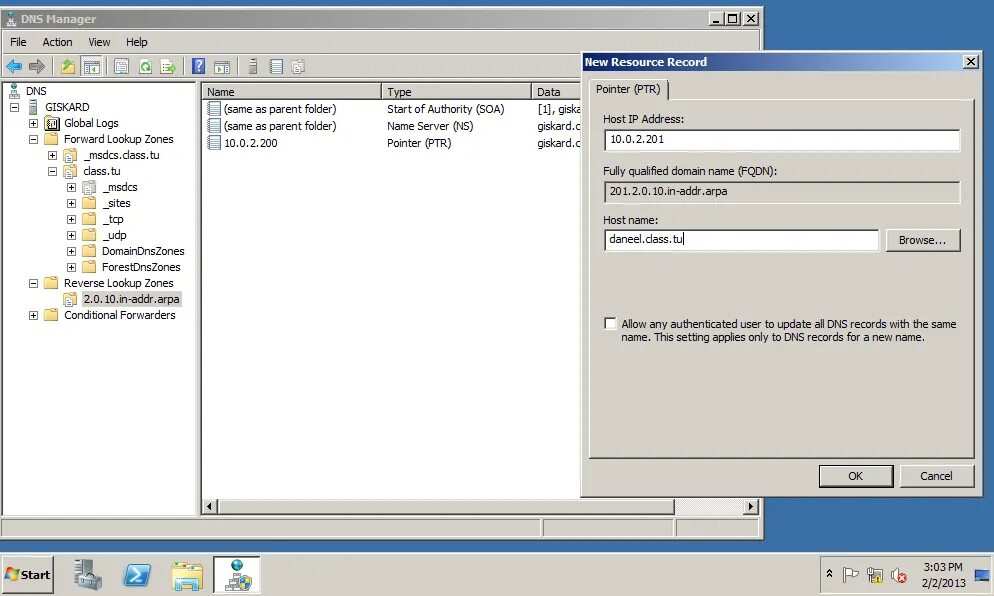
Task: Close the New Resource Record dialog
Action: click(971, 62)
